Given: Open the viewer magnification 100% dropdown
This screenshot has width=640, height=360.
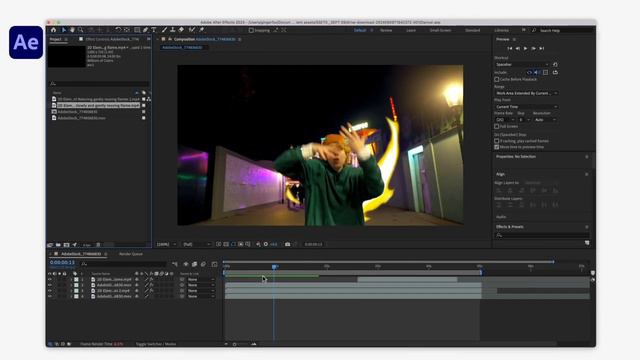Looking at the screenshot, I should click(167, 244).
